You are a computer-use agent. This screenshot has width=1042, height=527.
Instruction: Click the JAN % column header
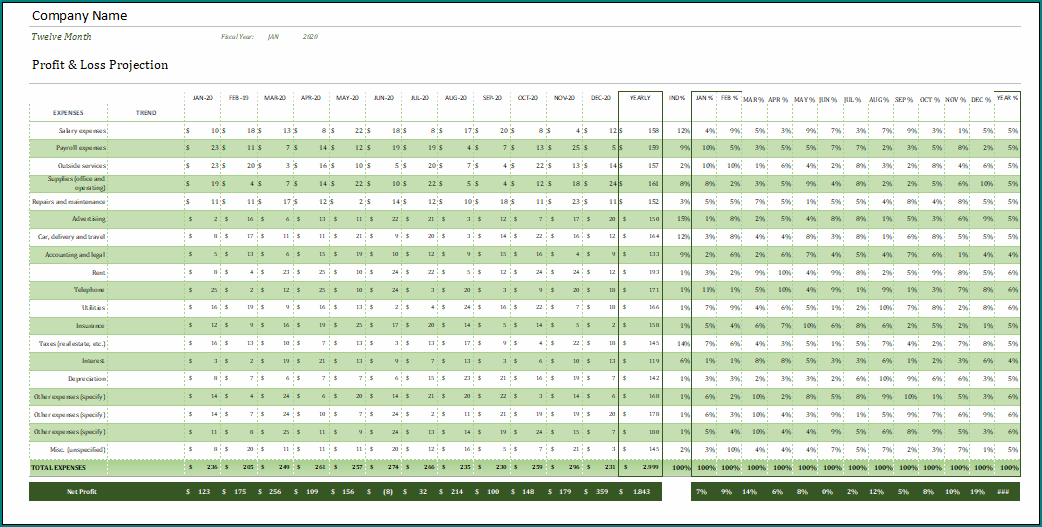[x=704, y=98]
